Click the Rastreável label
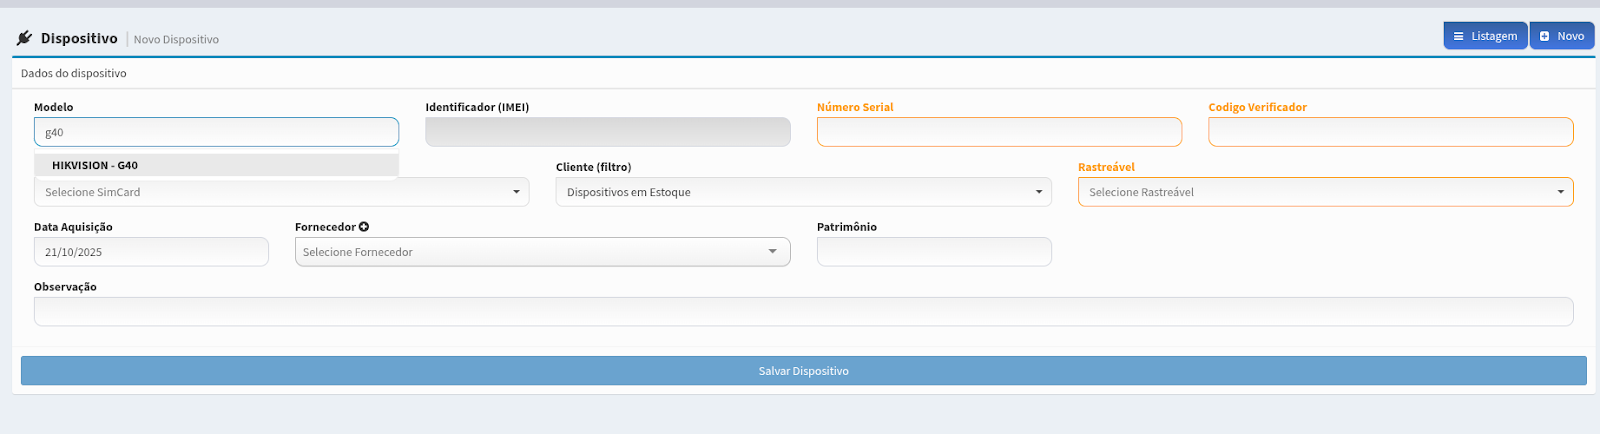 (1106, 167)
